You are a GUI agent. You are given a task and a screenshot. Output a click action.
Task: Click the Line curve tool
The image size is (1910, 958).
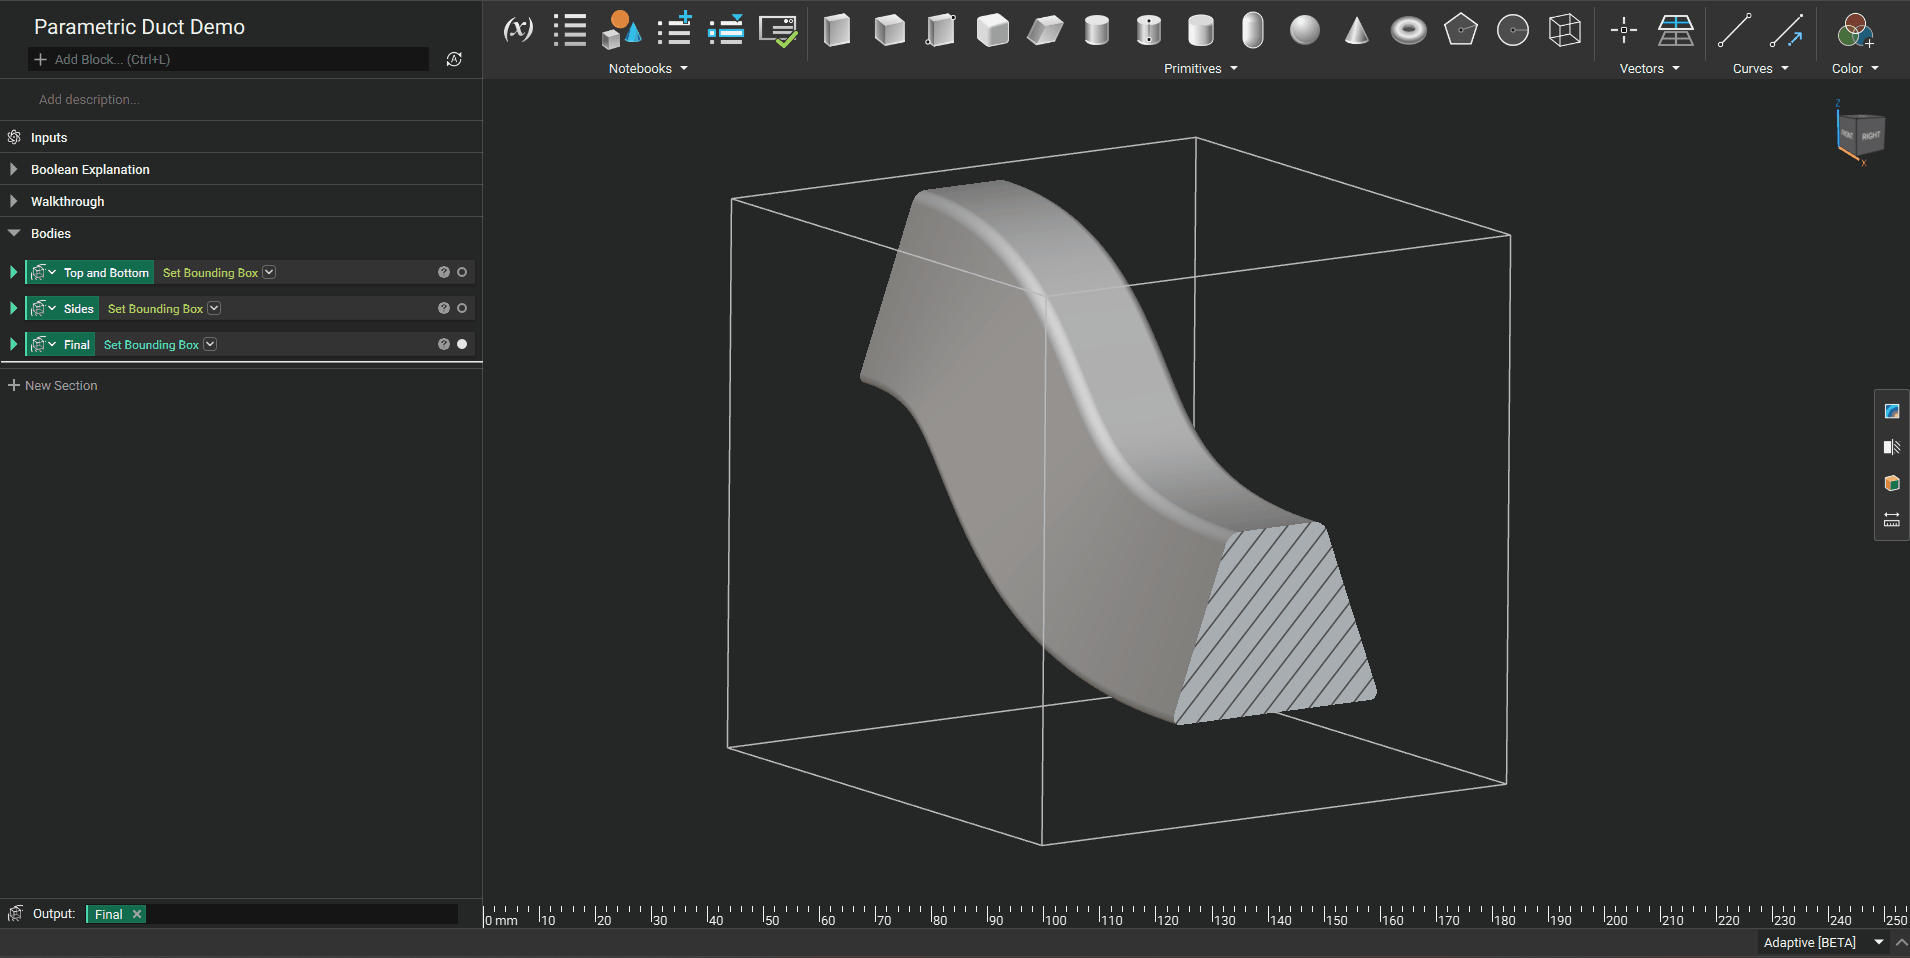pos(1735,30)
